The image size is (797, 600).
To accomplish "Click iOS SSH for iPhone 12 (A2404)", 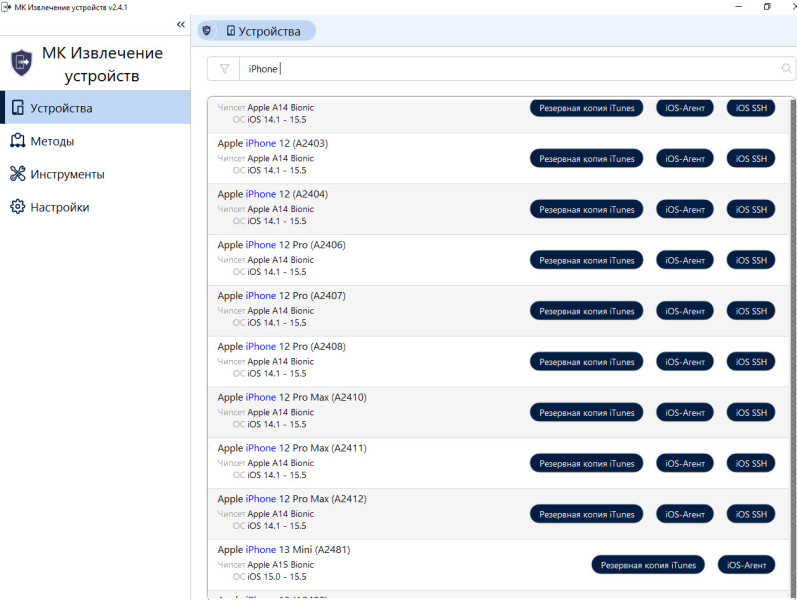I will [751, 209].
